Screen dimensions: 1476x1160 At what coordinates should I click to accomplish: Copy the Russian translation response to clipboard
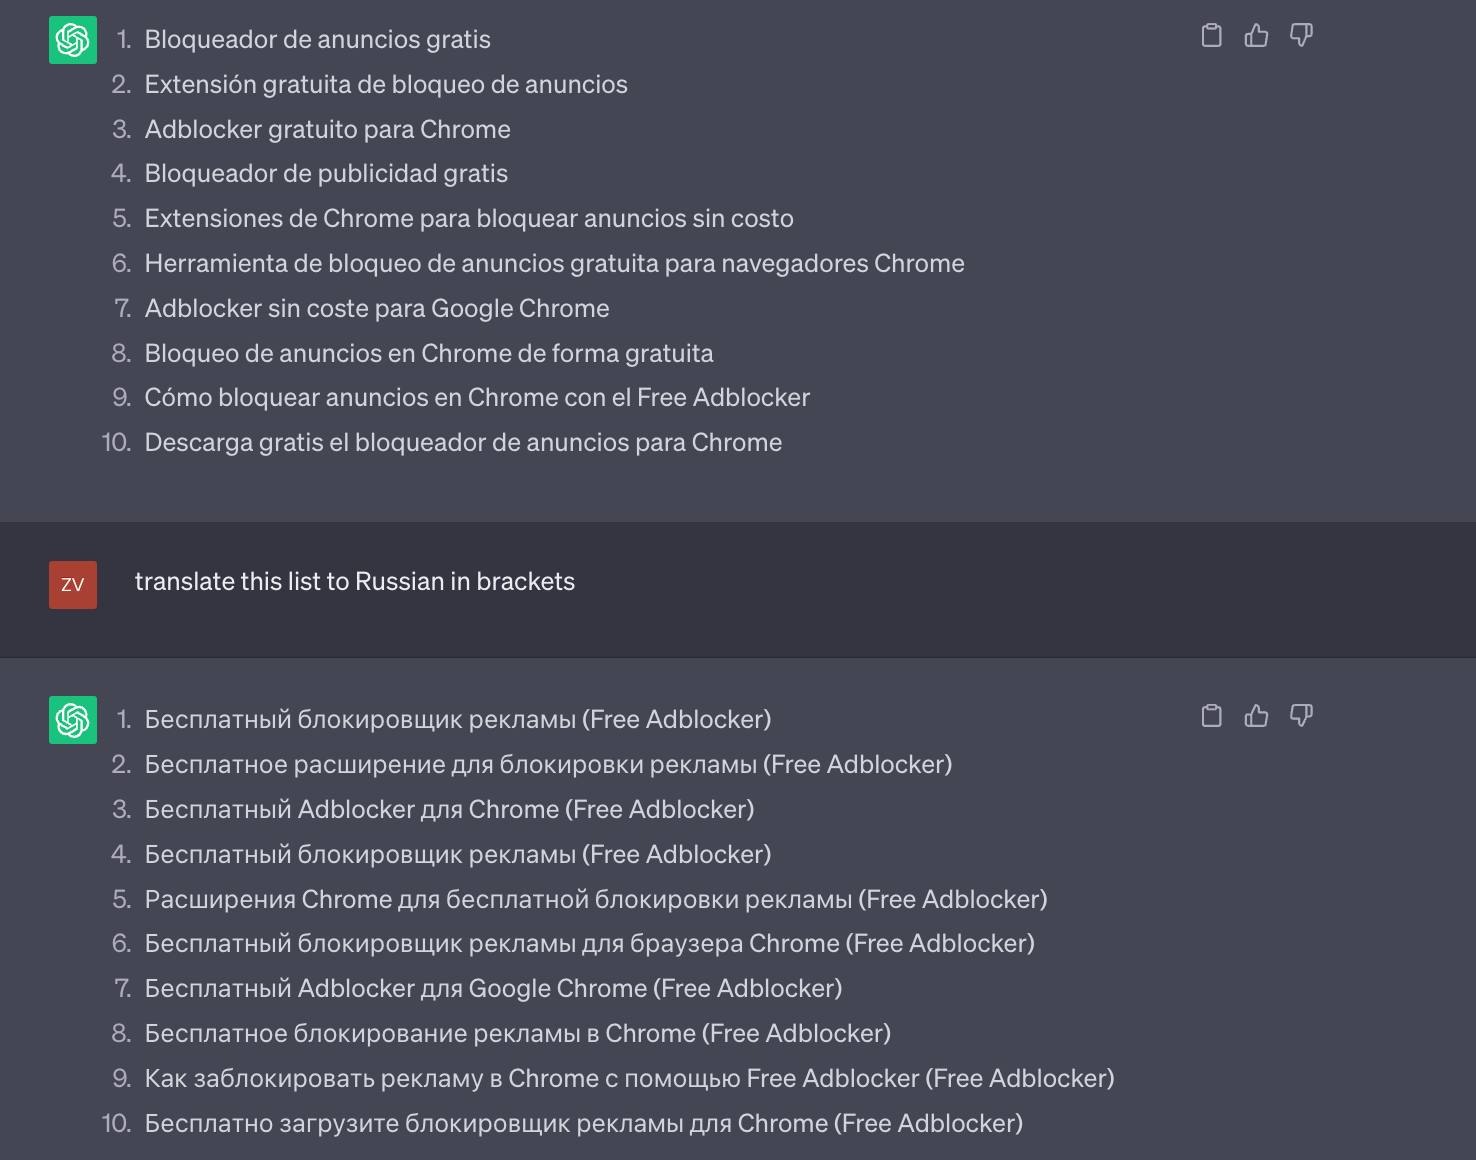point(1211,716)
